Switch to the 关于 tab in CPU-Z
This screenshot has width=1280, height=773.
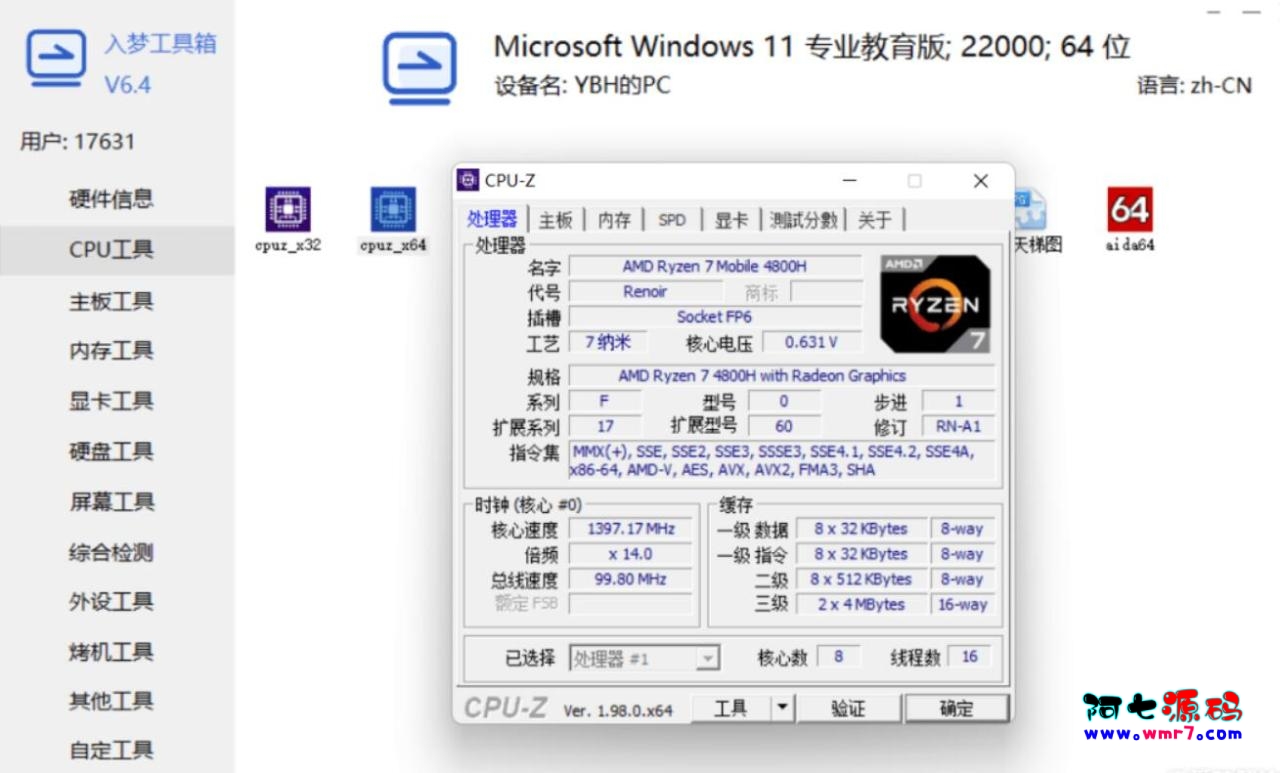pyautogui.click(x=874, y=220)
